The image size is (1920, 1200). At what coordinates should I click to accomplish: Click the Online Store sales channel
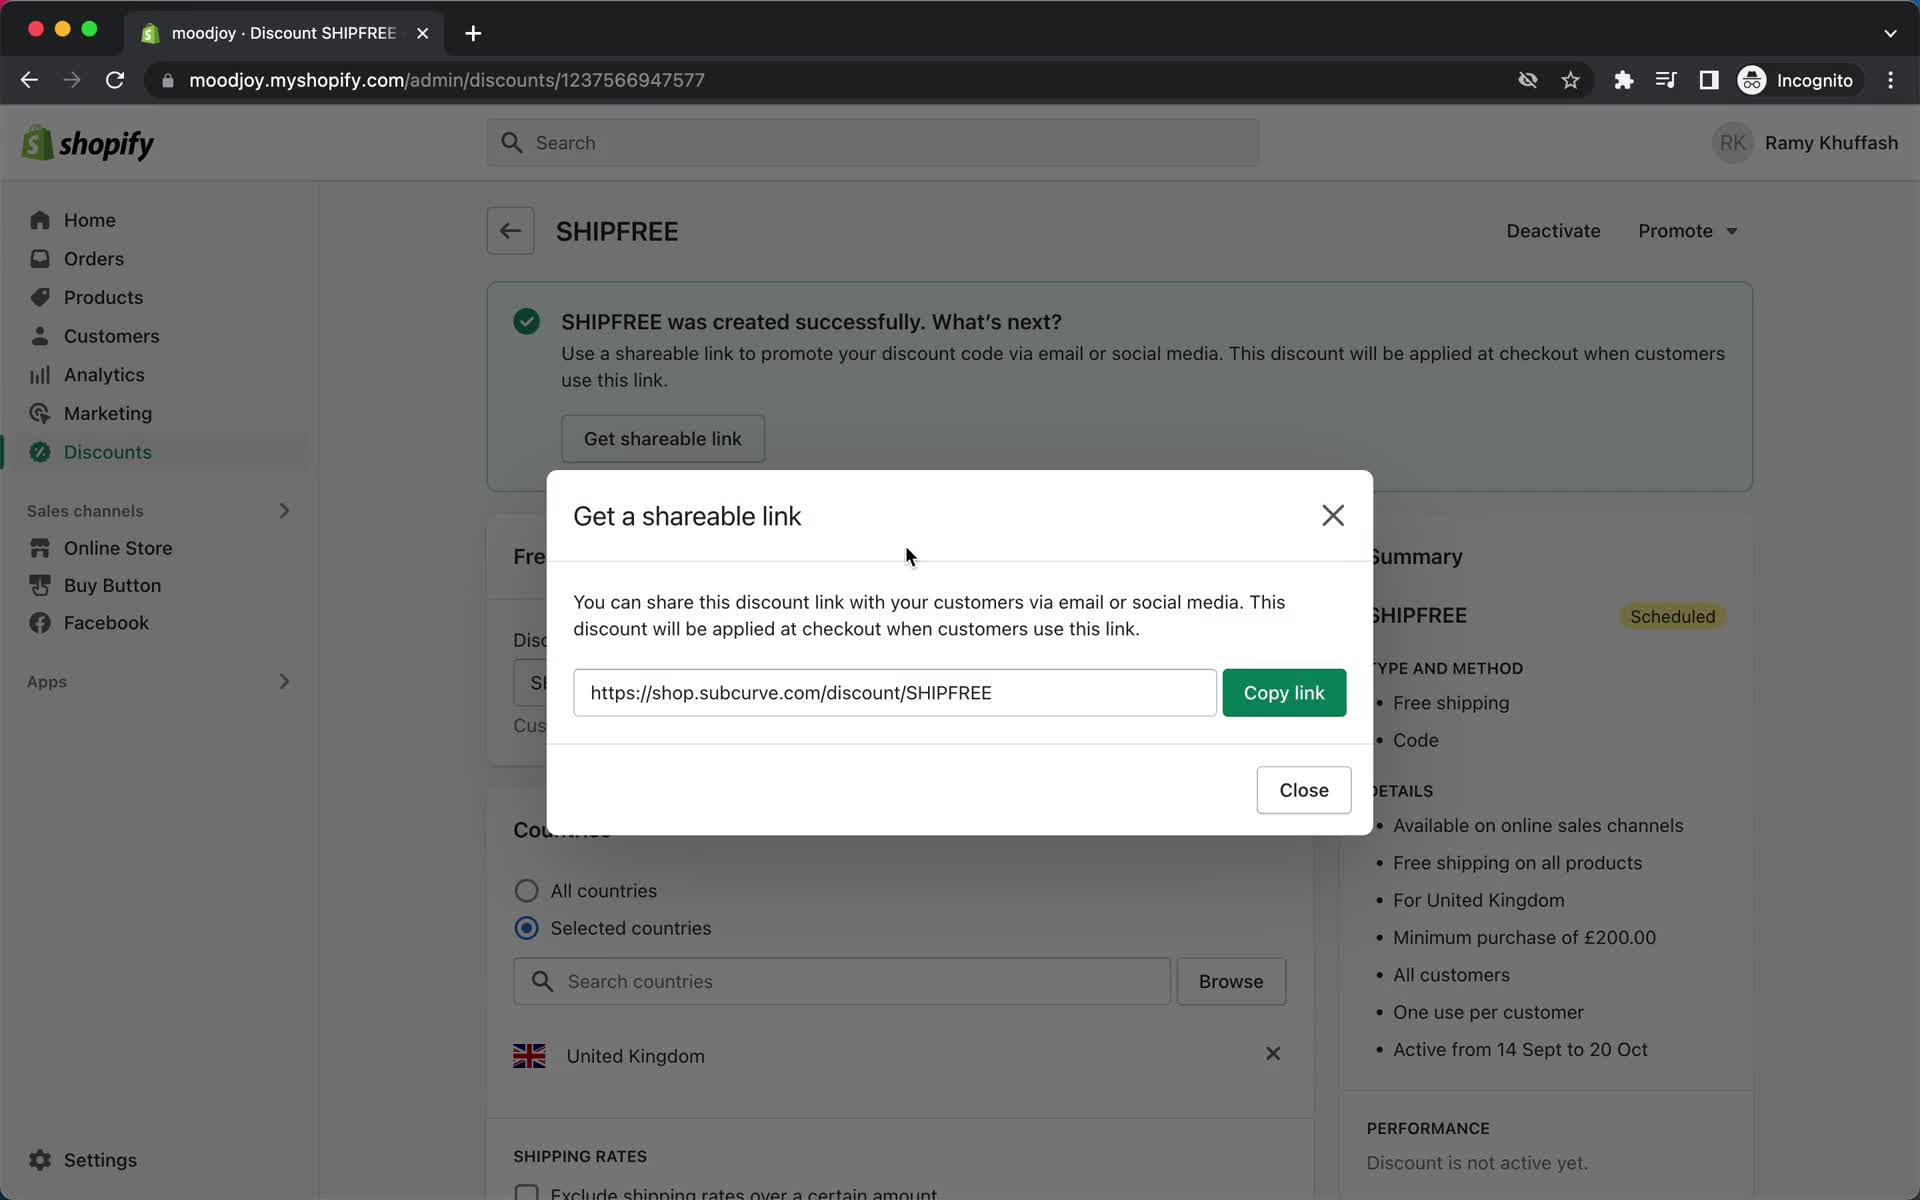pyautogui.click(x=117, y=547)
